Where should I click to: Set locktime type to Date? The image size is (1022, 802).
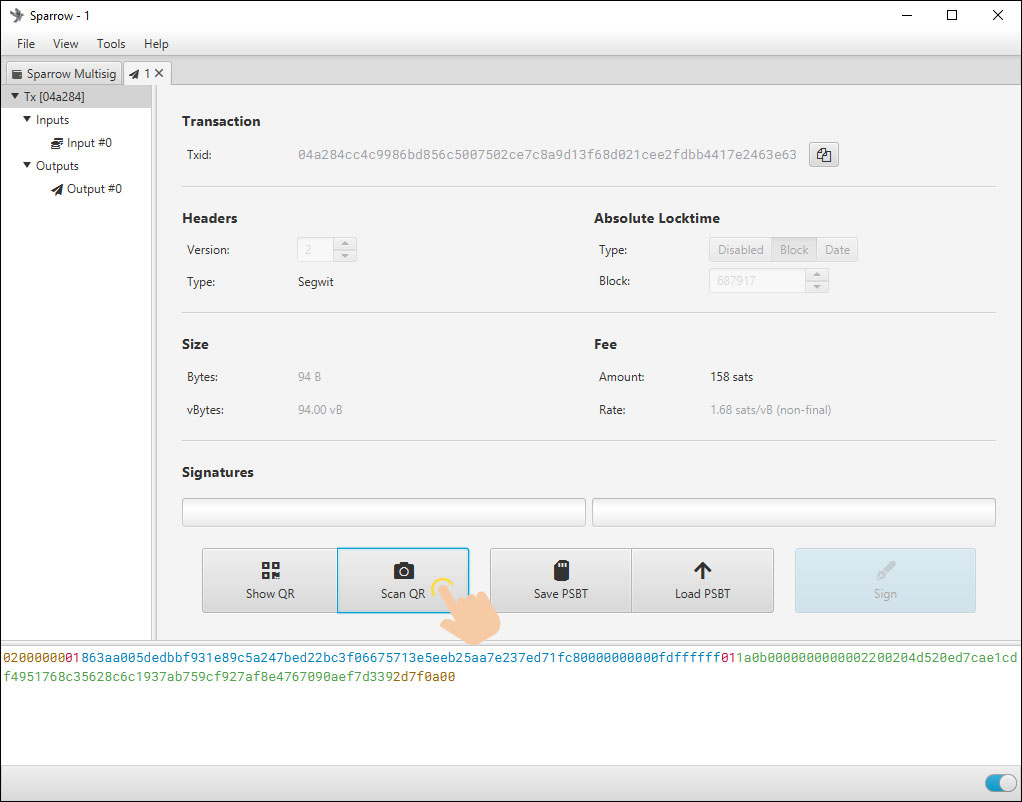pos(837,250)
